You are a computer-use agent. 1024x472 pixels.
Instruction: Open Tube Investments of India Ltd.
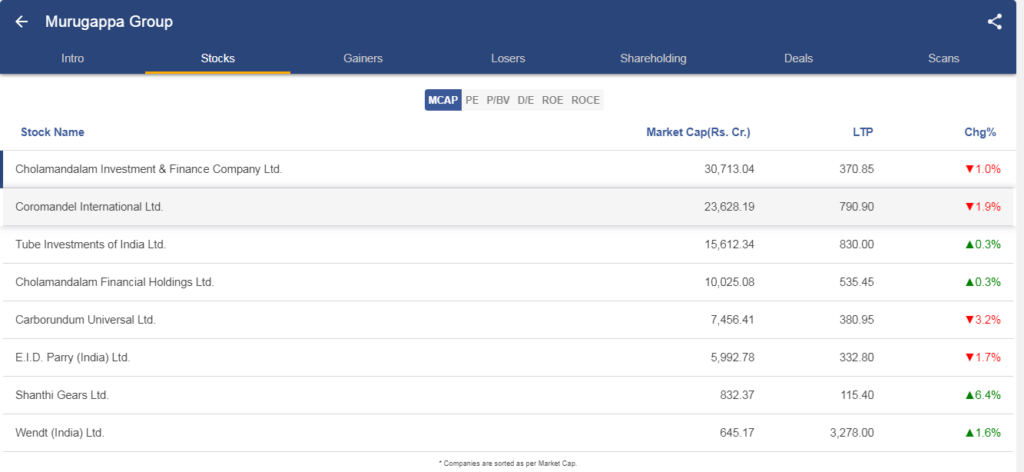tap(91, 245)
